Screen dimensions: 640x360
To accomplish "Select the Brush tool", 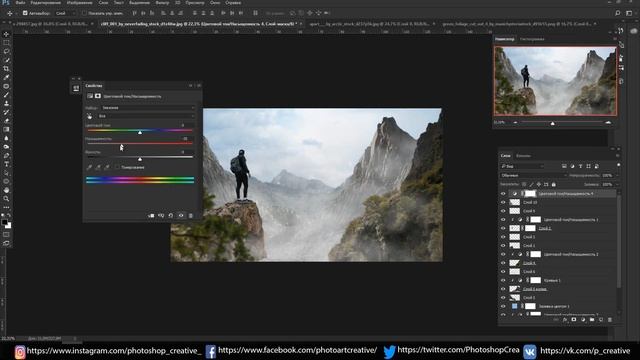I will [6, 95].
